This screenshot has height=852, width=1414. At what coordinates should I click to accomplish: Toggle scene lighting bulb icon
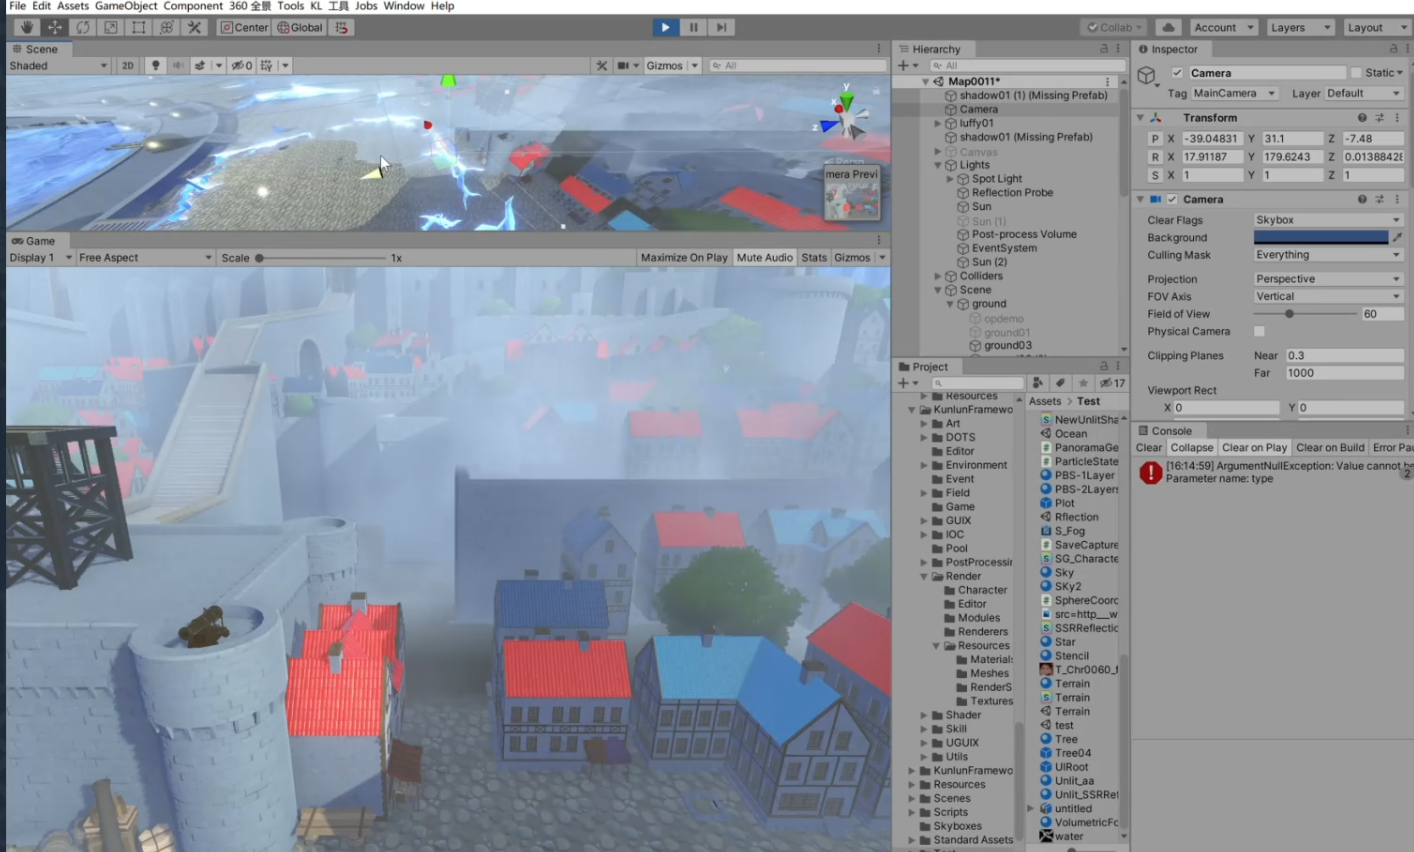click(x=155, y=65)
